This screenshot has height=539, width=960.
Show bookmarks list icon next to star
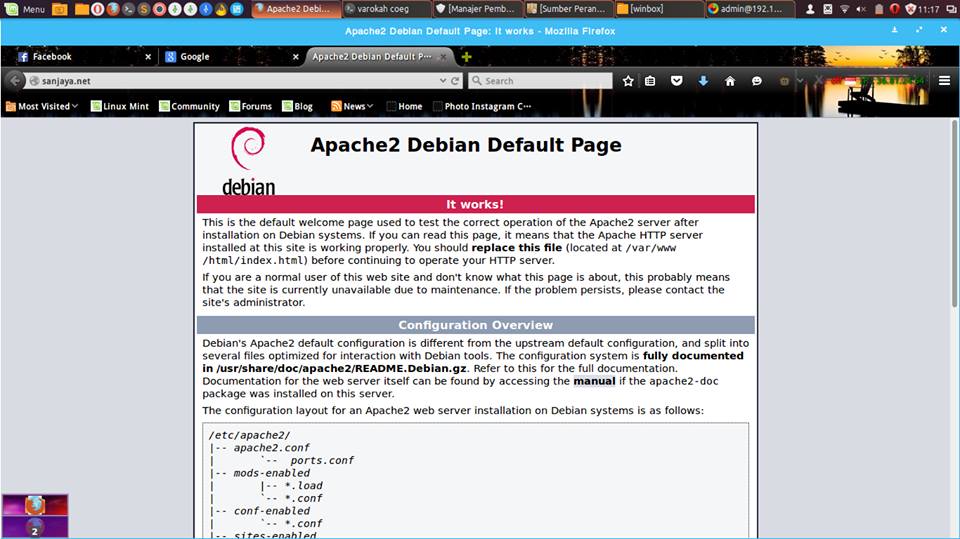[650, 81]
